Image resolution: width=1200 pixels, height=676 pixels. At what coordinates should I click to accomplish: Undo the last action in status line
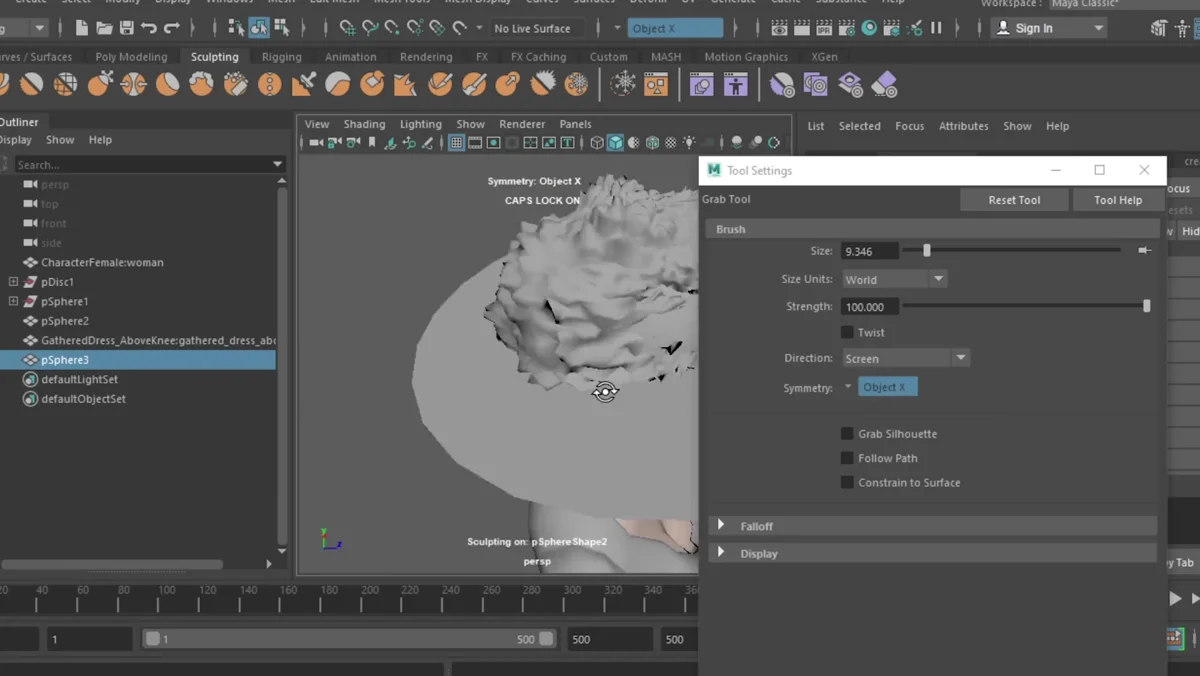(149, 28)
